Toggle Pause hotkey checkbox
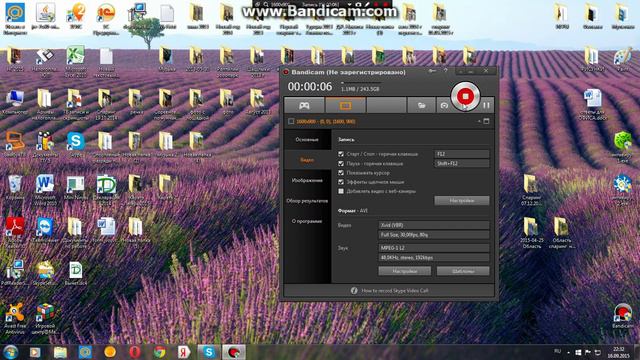640x360 pixels. (x=341, y=163)
